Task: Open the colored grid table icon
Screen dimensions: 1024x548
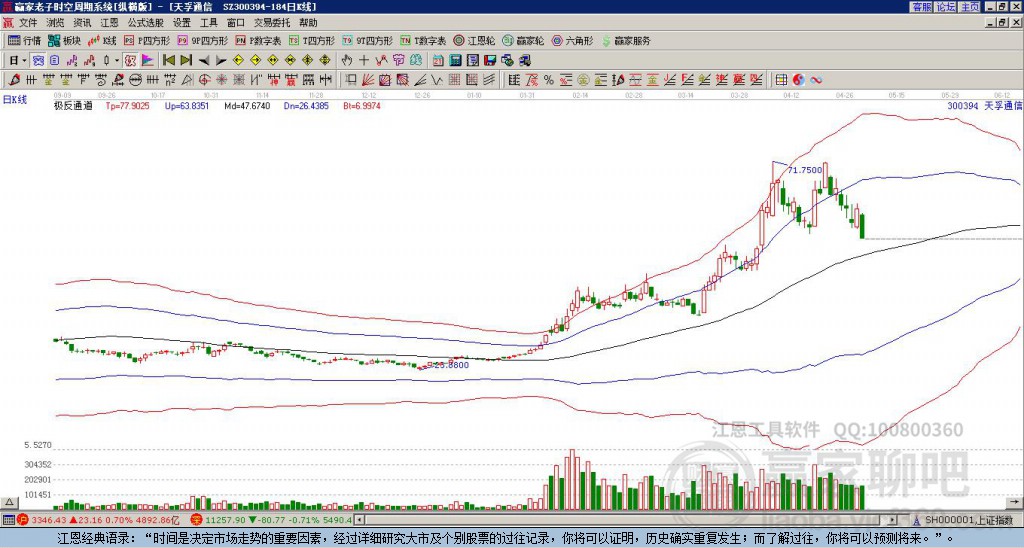Action: click(781, 80)
